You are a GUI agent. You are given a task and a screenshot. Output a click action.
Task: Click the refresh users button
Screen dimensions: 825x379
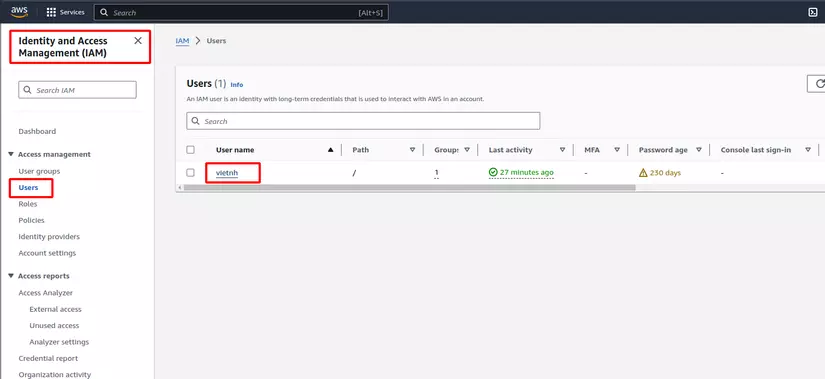click(819, 84)
